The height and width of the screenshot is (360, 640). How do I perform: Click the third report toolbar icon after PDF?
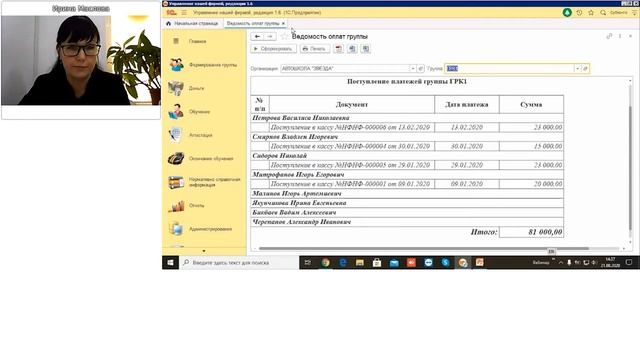tap(366, 49)
